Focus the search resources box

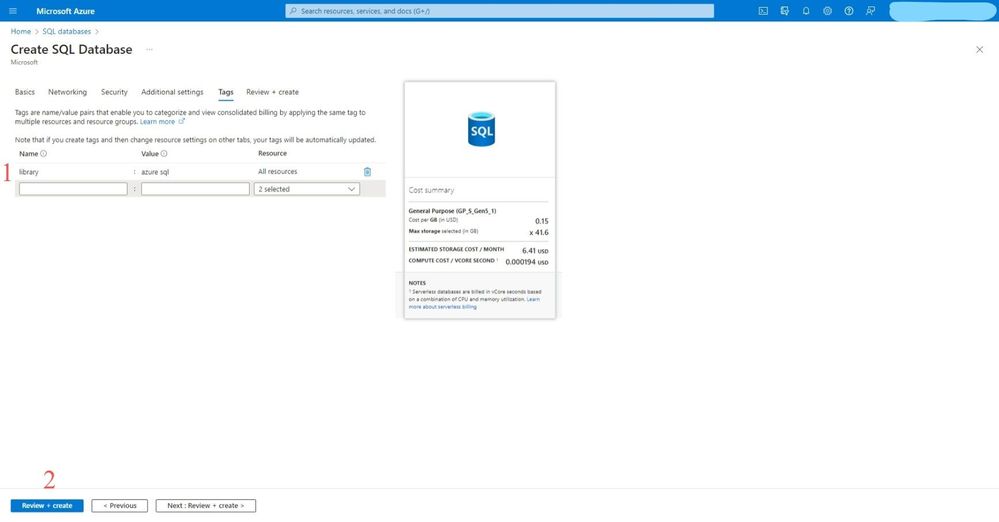500,11
